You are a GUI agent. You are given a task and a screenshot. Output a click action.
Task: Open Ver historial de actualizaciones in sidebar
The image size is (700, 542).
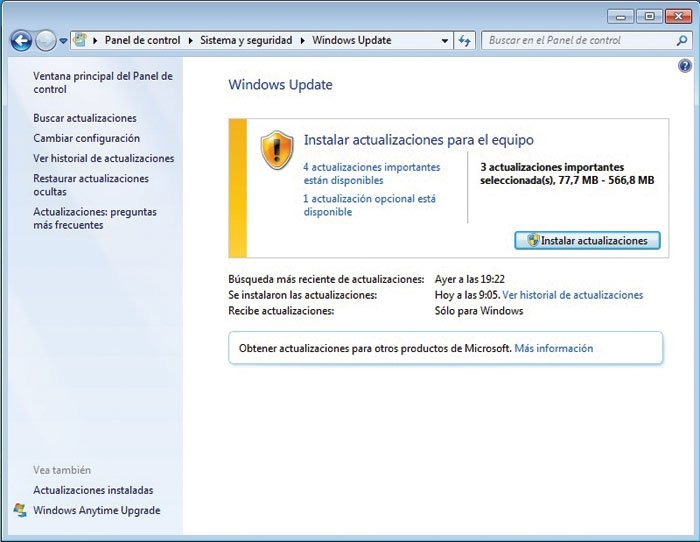coord(104,158)
